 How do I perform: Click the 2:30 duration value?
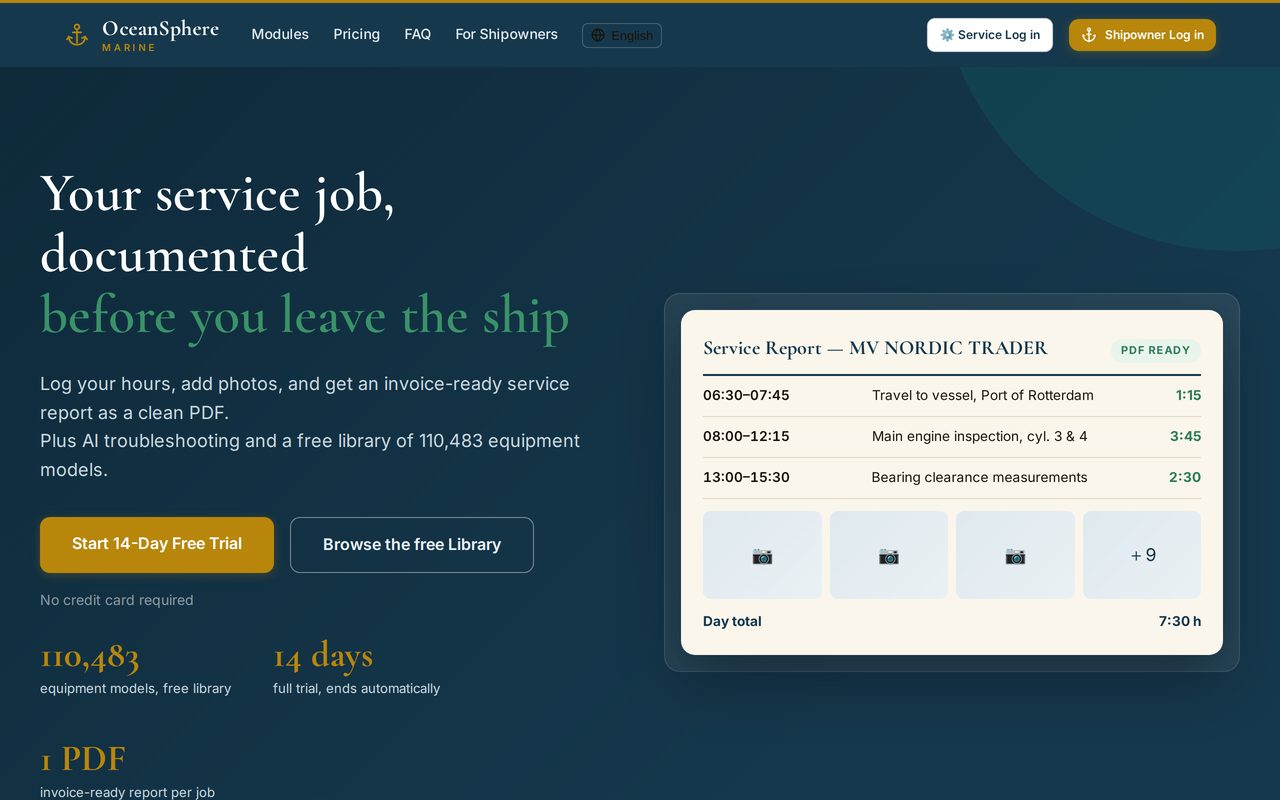1185,477
